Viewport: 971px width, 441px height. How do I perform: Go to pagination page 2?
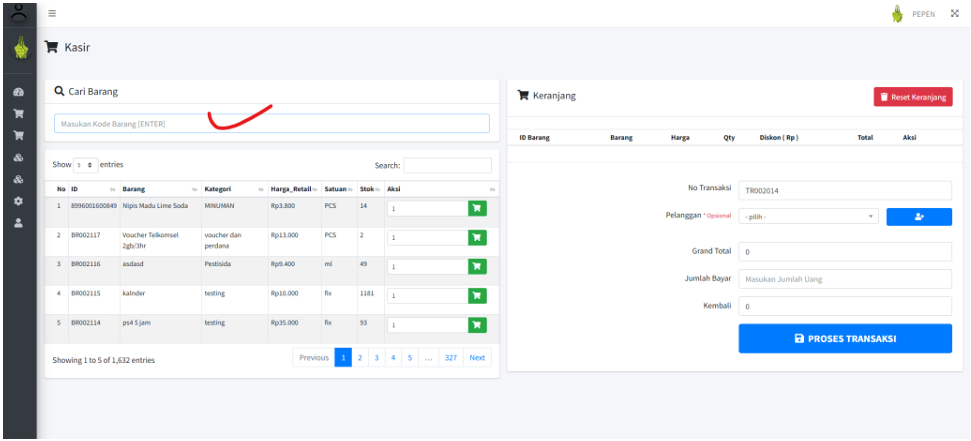point(360,357)
